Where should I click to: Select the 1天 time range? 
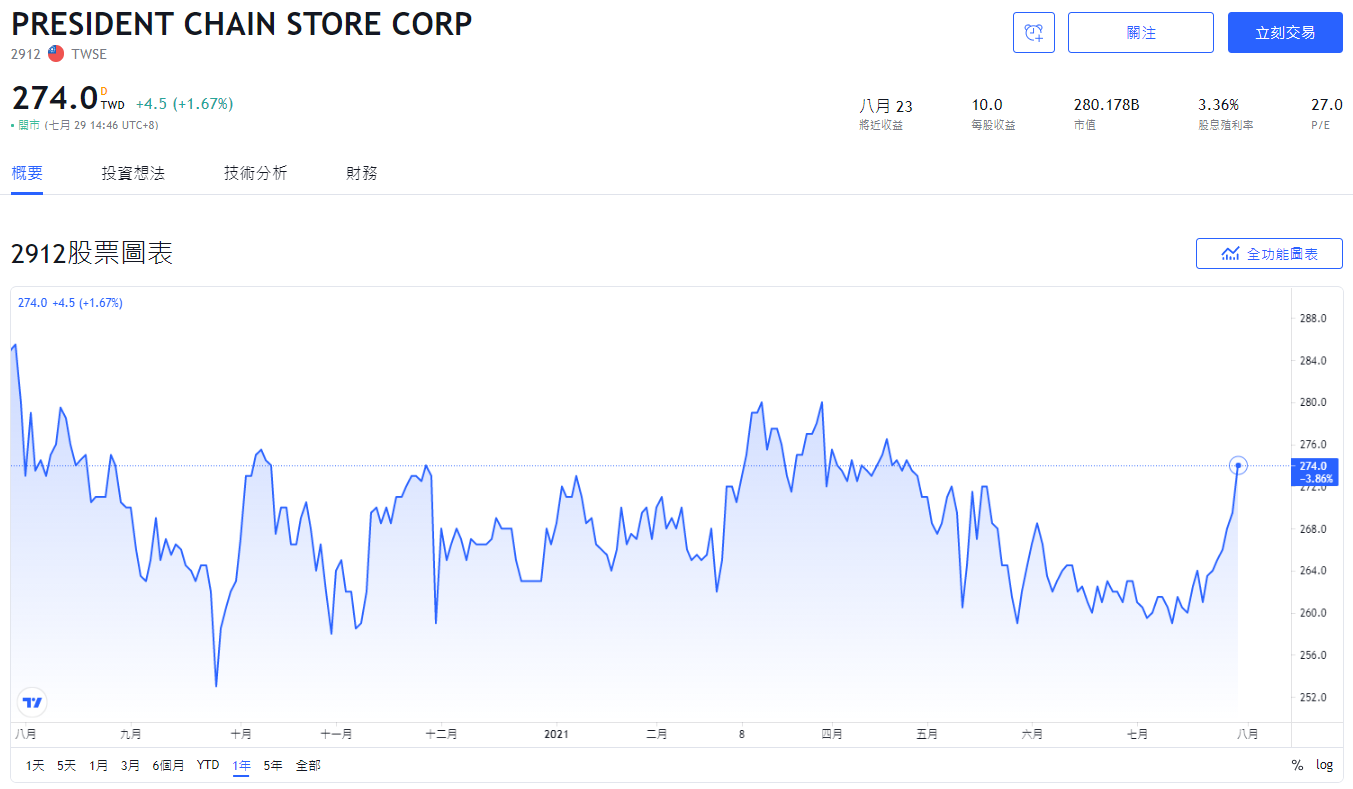(x=35, y=765)
